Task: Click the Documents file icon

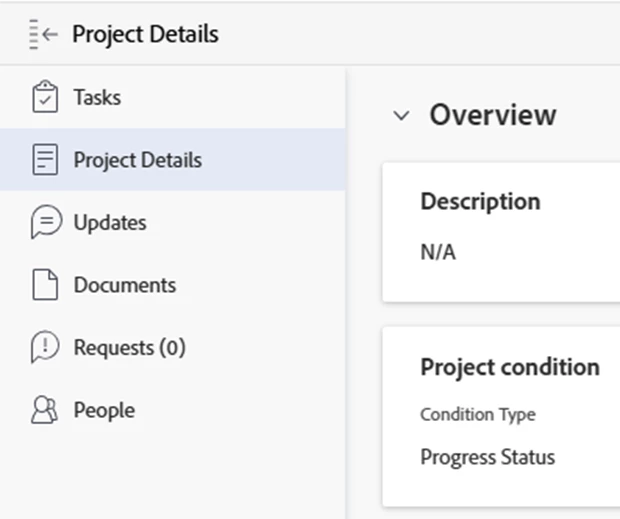Action: [x=46, y=285]
